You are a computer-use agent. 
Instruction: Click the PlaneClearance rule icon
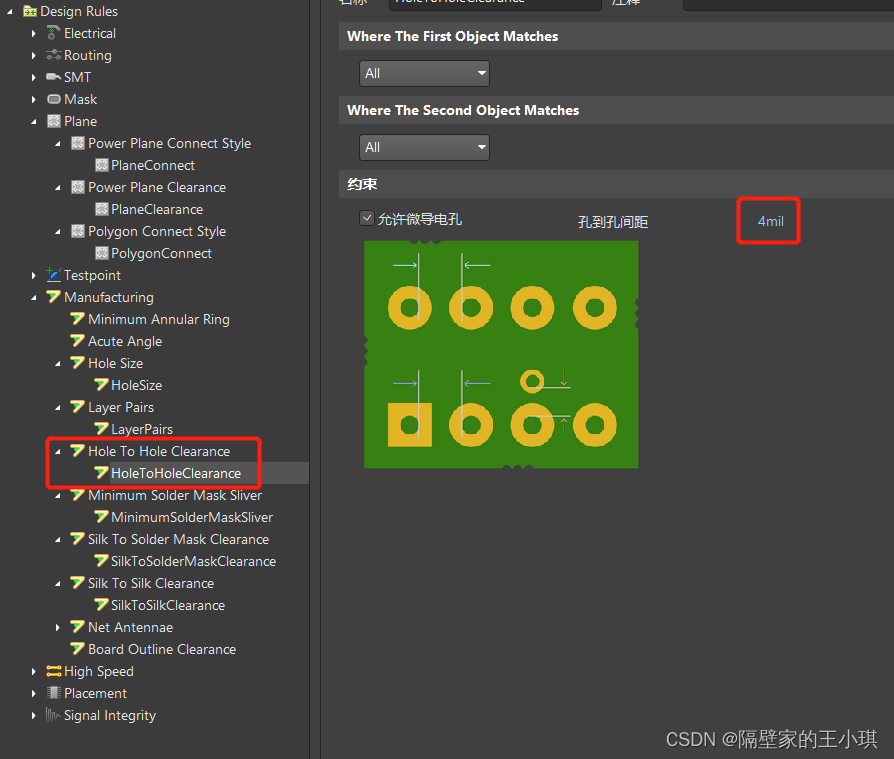point(101,209)
